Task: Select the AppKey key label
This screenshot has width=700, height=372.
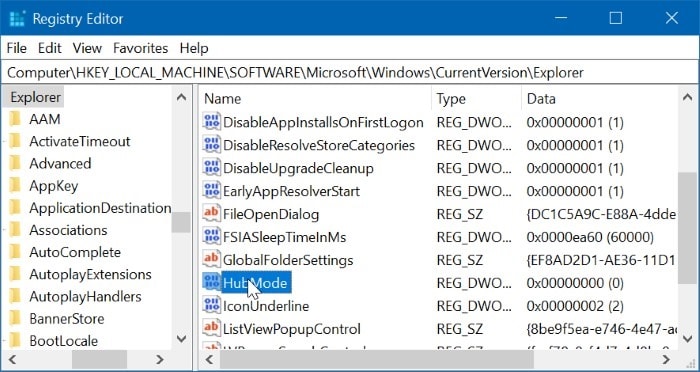Action: point(54,186)
